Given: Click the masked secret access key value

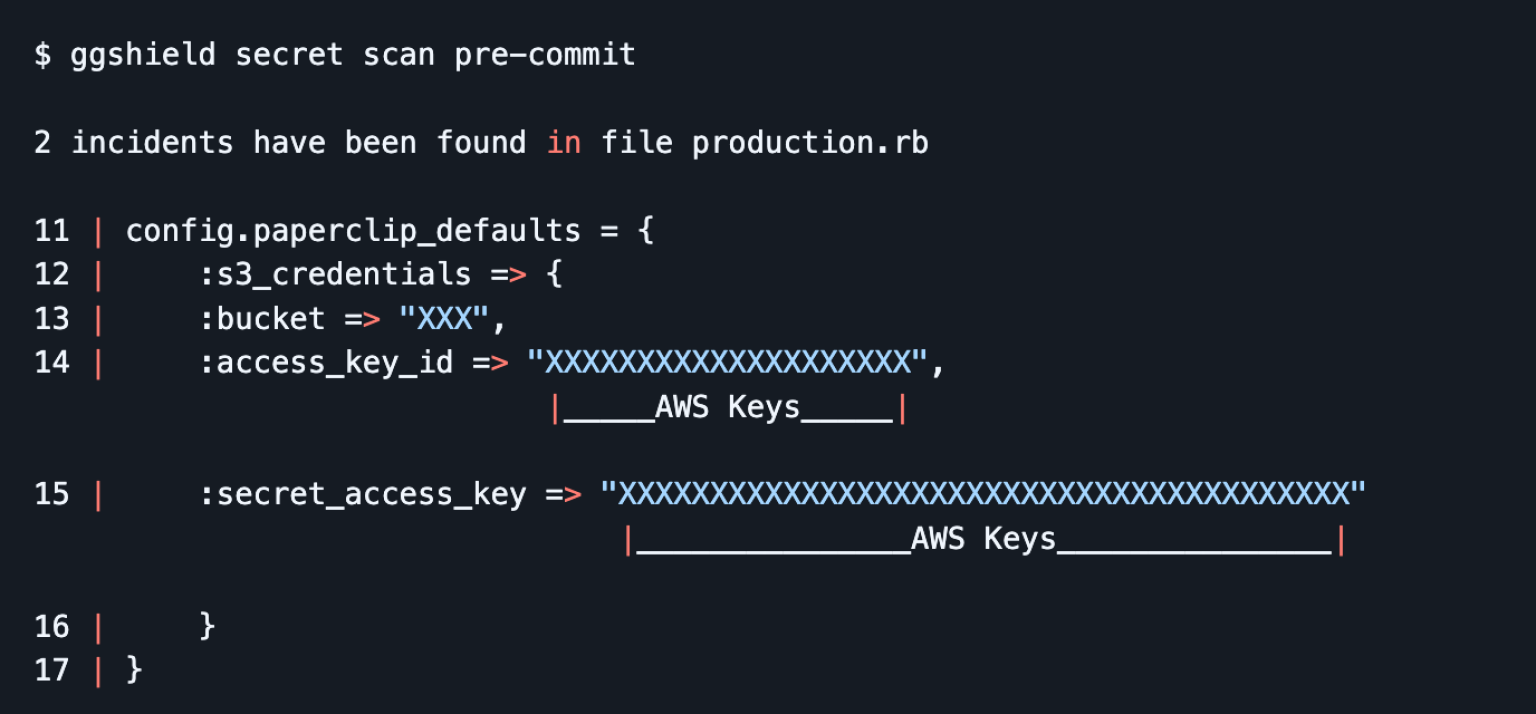Looking at the screenshot, I should (983, 494).
